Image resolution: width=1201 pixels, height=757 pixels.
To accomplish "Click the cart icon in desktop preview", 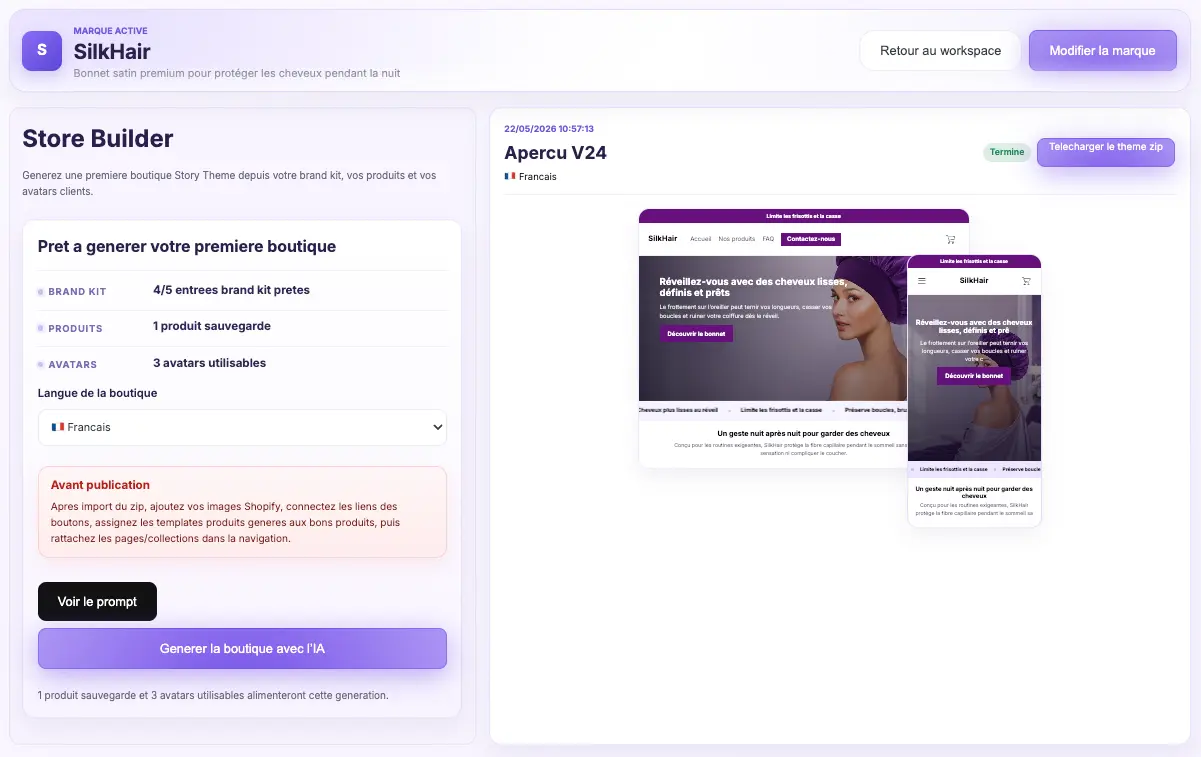I will (x=950, y=239).
